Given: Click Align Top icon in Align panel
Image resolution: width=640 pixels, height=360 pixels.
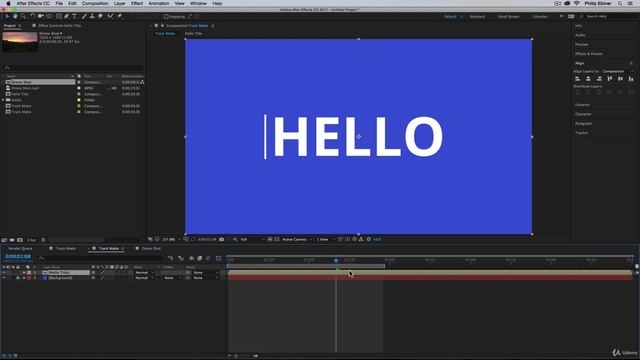Looking at the screenshot, I should (609, 79).
